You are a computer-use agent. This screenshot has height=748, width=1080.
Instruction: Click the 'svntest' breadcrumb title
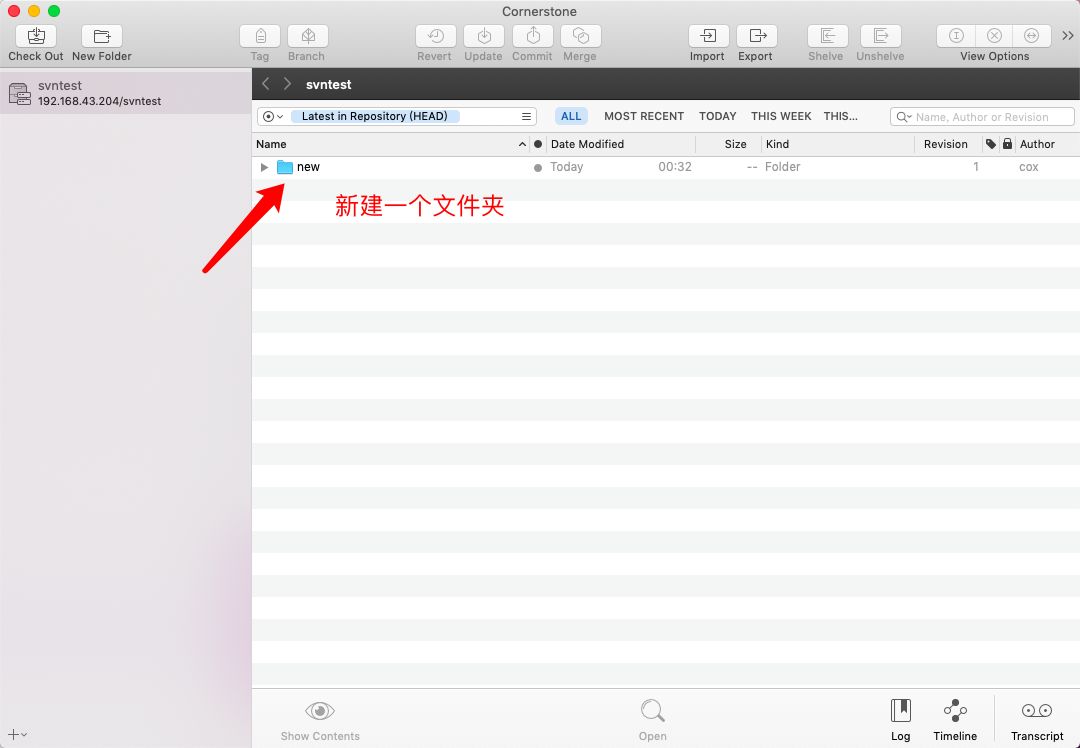pos(329,85)
